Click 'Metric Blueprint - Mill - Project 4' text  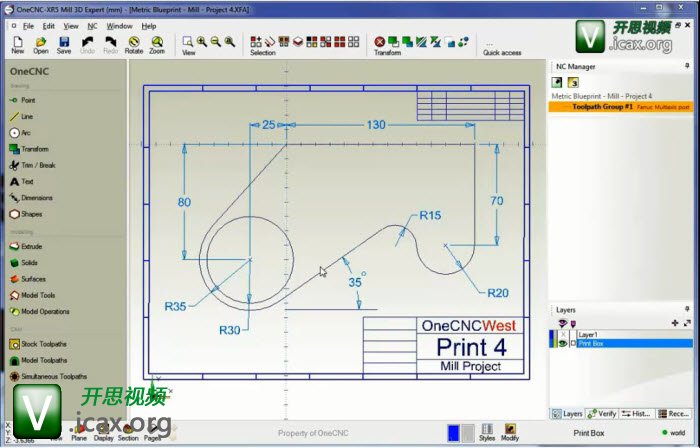coord(601,96)
